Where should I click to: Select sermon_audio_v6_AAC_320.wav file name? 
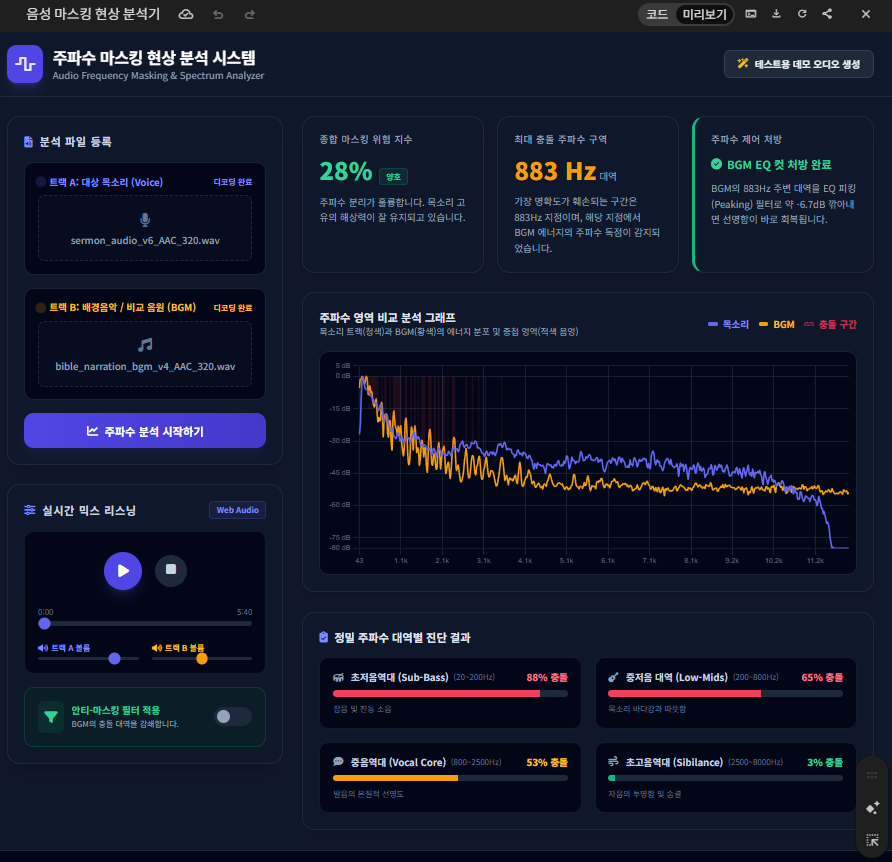tap(145, 241)
